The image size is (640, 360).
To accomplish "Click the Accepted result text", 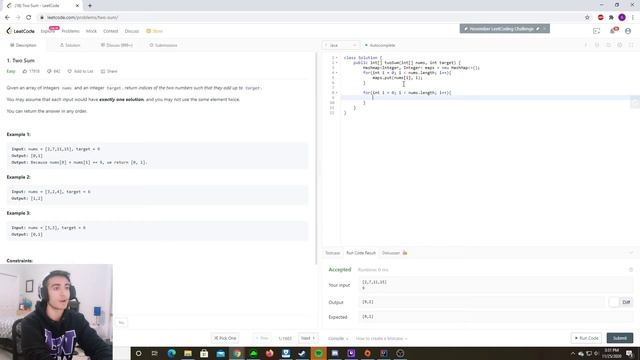I will 340,270.
